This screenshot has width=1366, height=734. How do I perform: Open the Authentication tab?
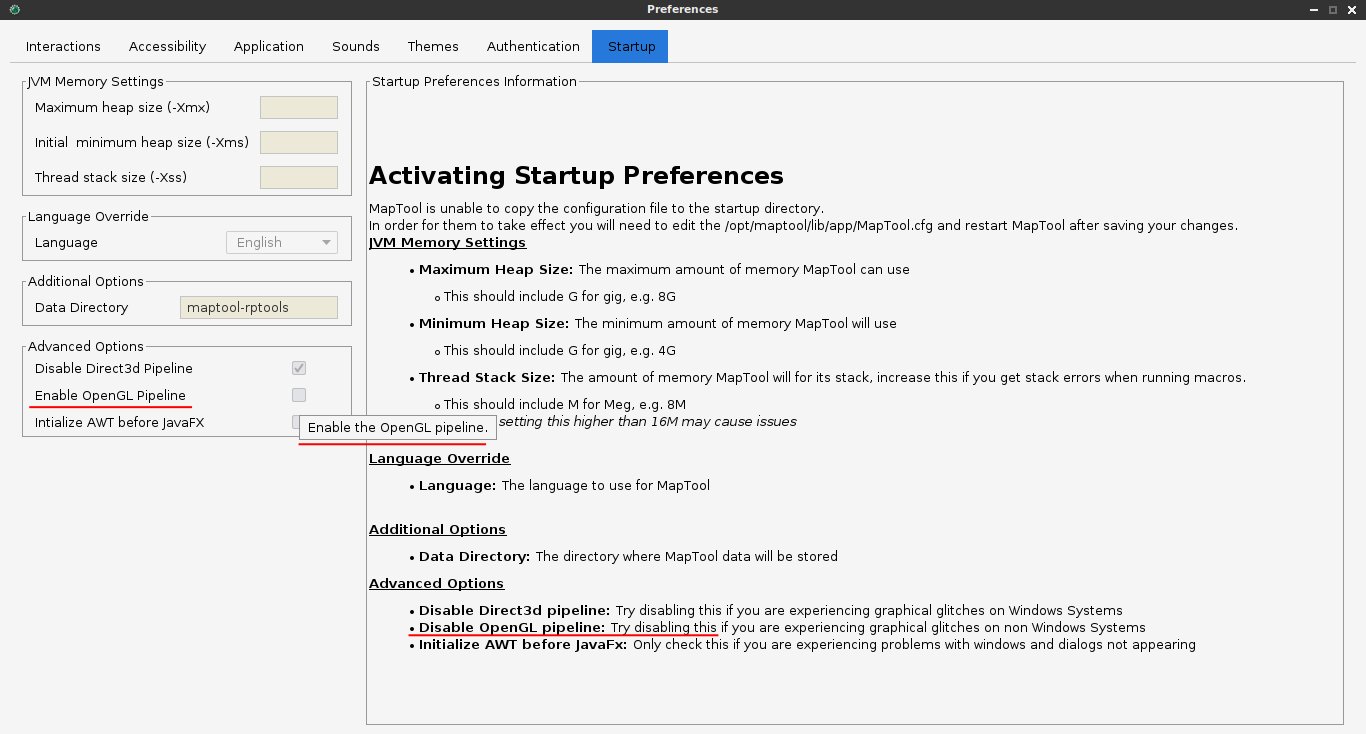coord(532,46)
